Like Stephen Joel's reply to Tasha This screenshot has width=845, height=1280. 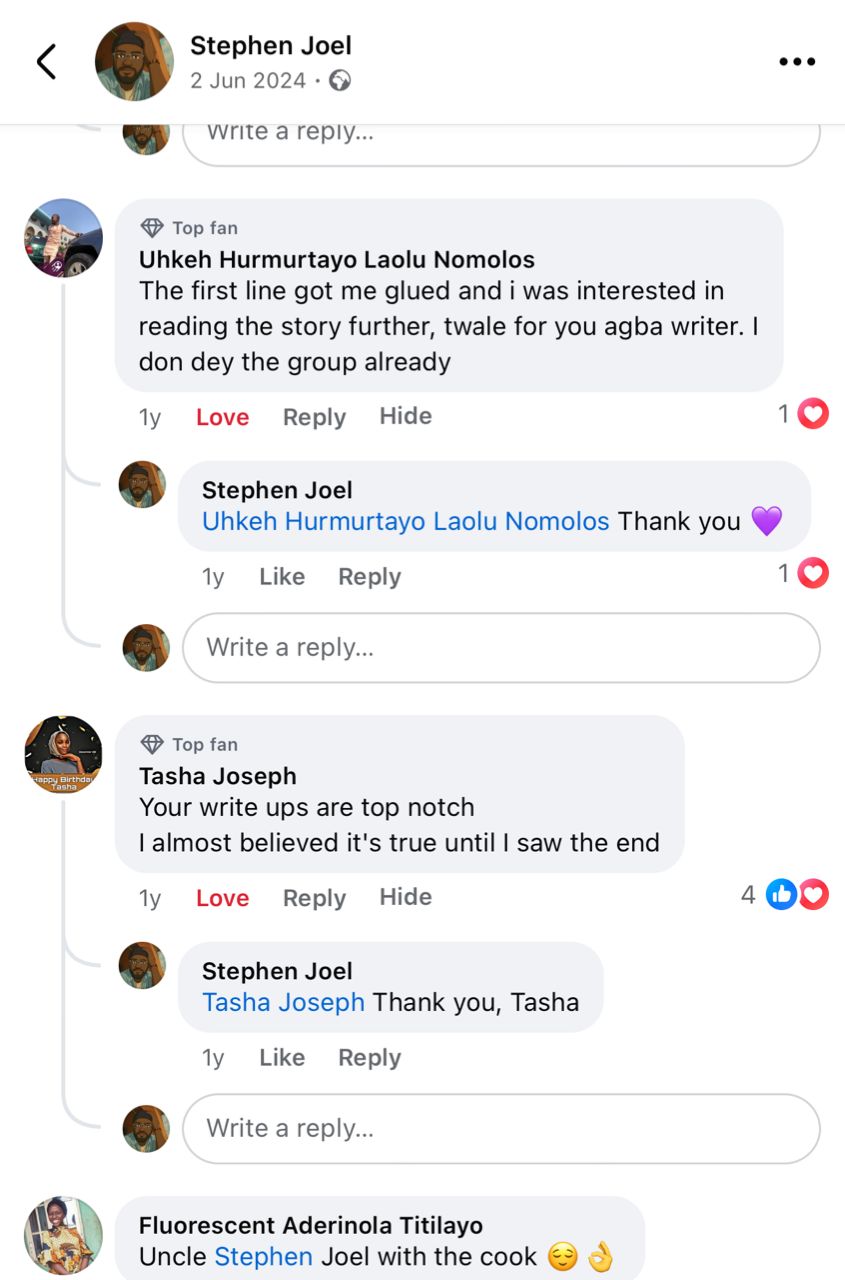tap(281, 1057)
